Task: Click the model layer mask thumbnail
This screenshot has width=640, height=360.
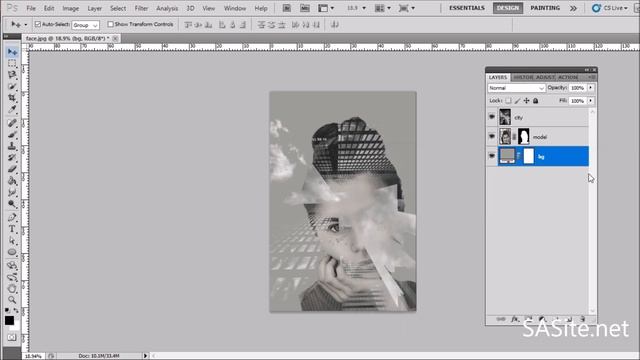Action: coord(524,136)
